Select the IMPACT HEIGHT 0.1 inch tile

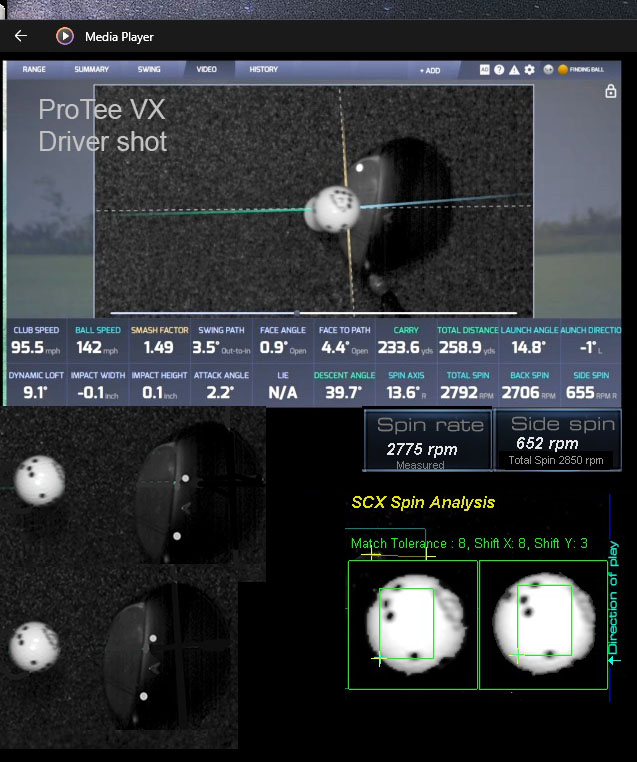[159, 385]
